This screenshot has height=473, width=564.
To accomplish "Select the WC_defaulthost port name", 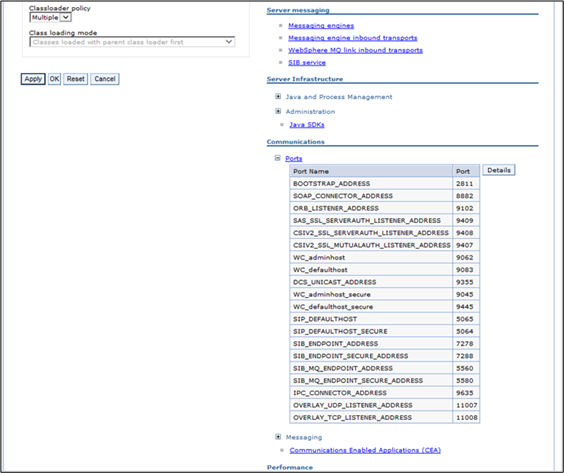I will pyautogui.click(x=320, y=269).
